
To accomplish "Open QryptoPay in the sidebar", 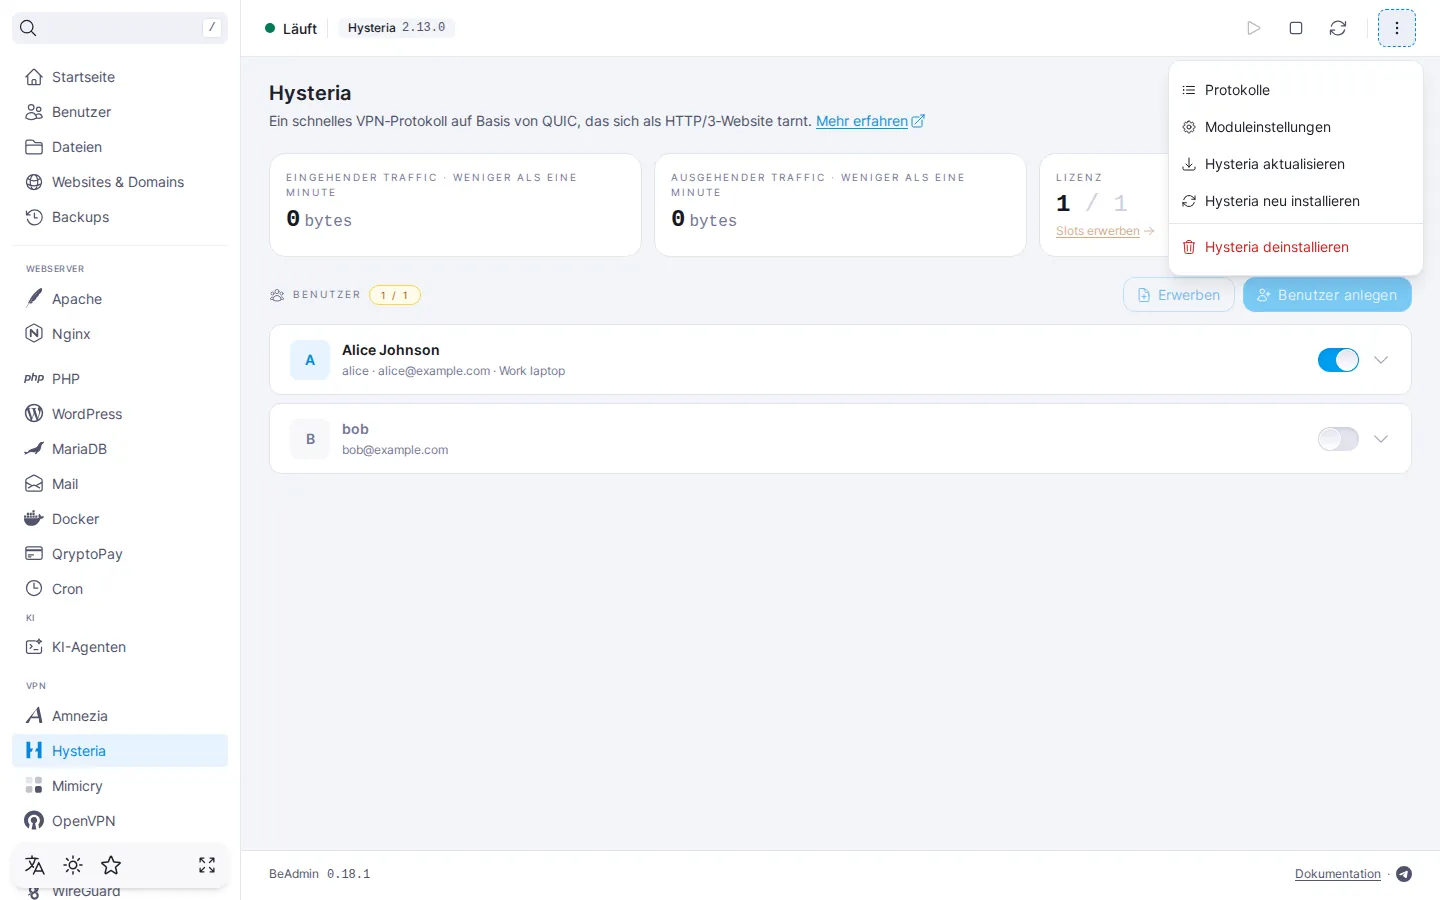I will click(120, 554).
